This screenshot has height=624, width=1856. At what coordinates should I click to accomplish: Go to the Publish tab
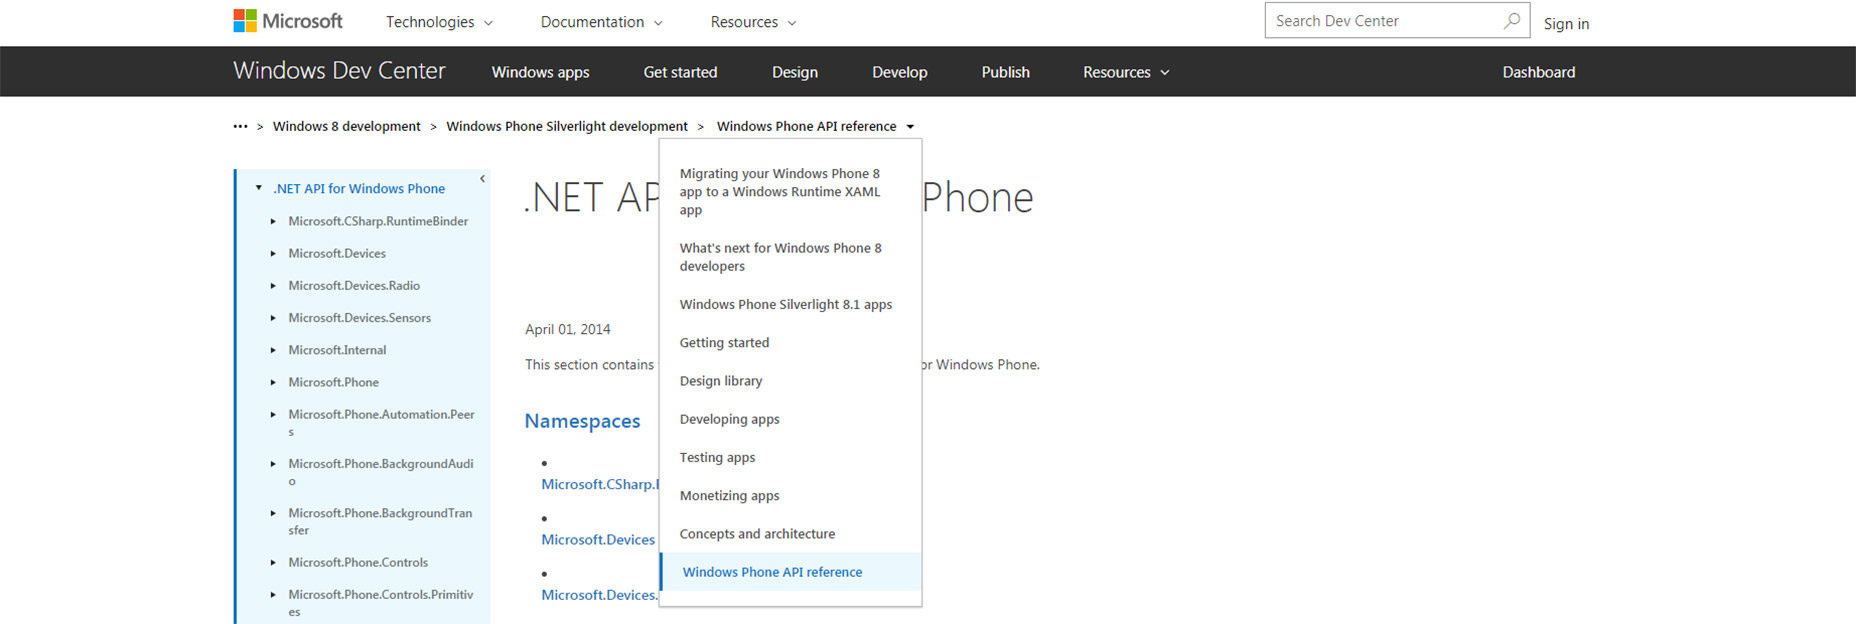click(x=1005, y=72)
